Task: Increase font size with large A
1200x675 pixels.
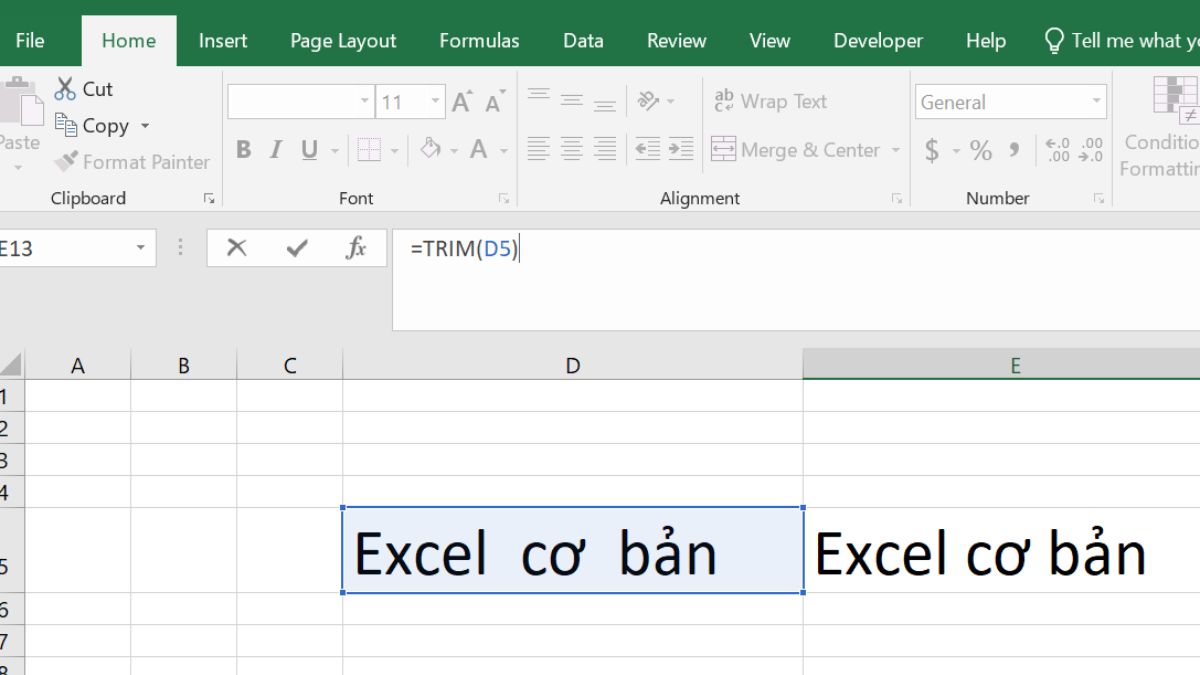Action: 461,102
